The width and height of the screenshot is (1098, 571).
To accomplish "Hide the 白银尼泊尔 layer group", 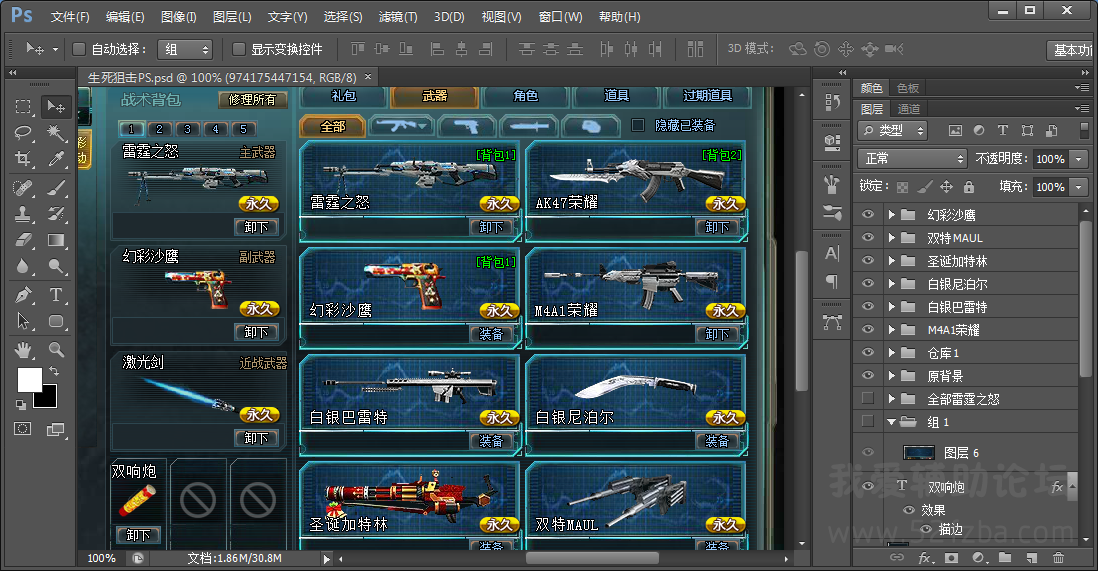I will tap(868, 283).
